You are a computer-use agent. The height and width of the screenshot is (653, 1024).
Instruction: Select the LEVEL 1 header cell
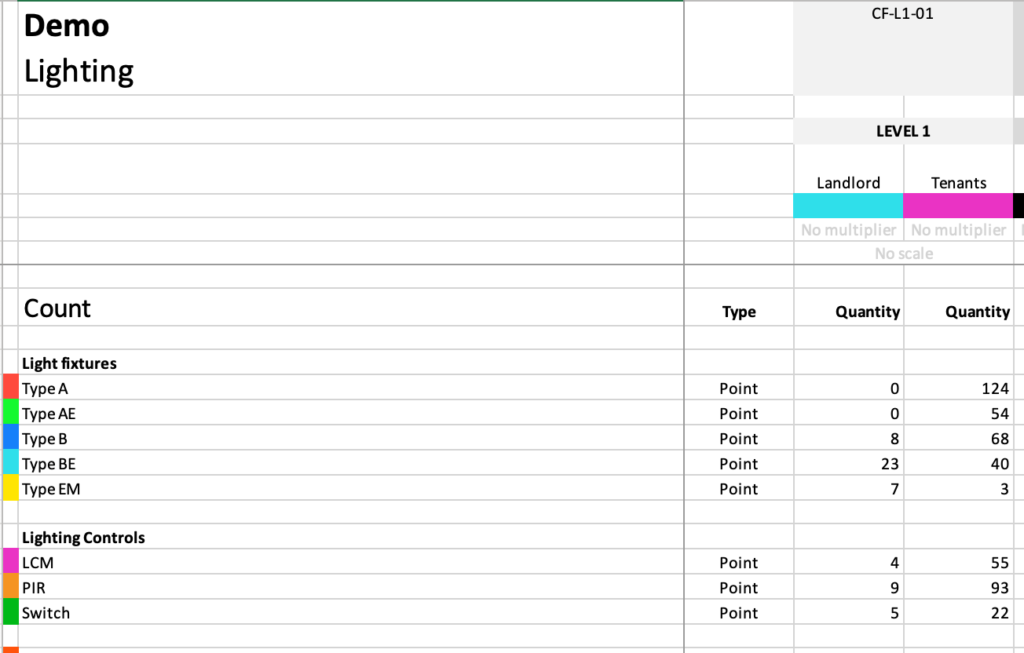pyautogui.click(x=903, y=131)
